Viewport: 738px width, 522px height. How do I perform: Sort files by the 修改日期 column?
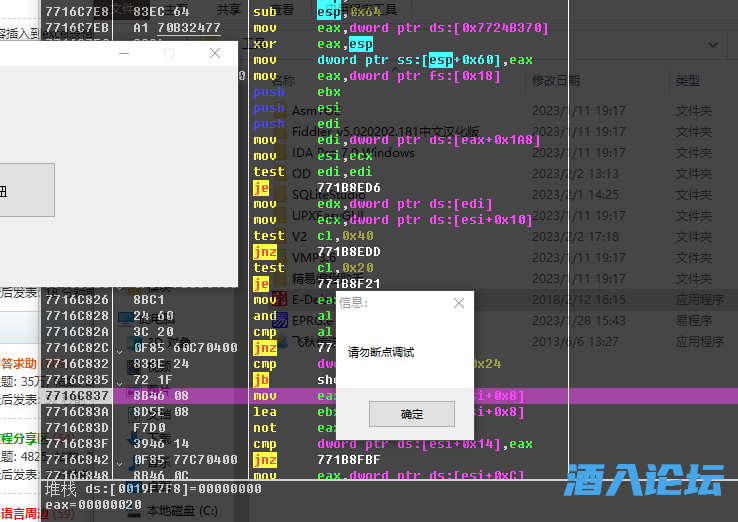pyautogui.click(x=555, y=80)
